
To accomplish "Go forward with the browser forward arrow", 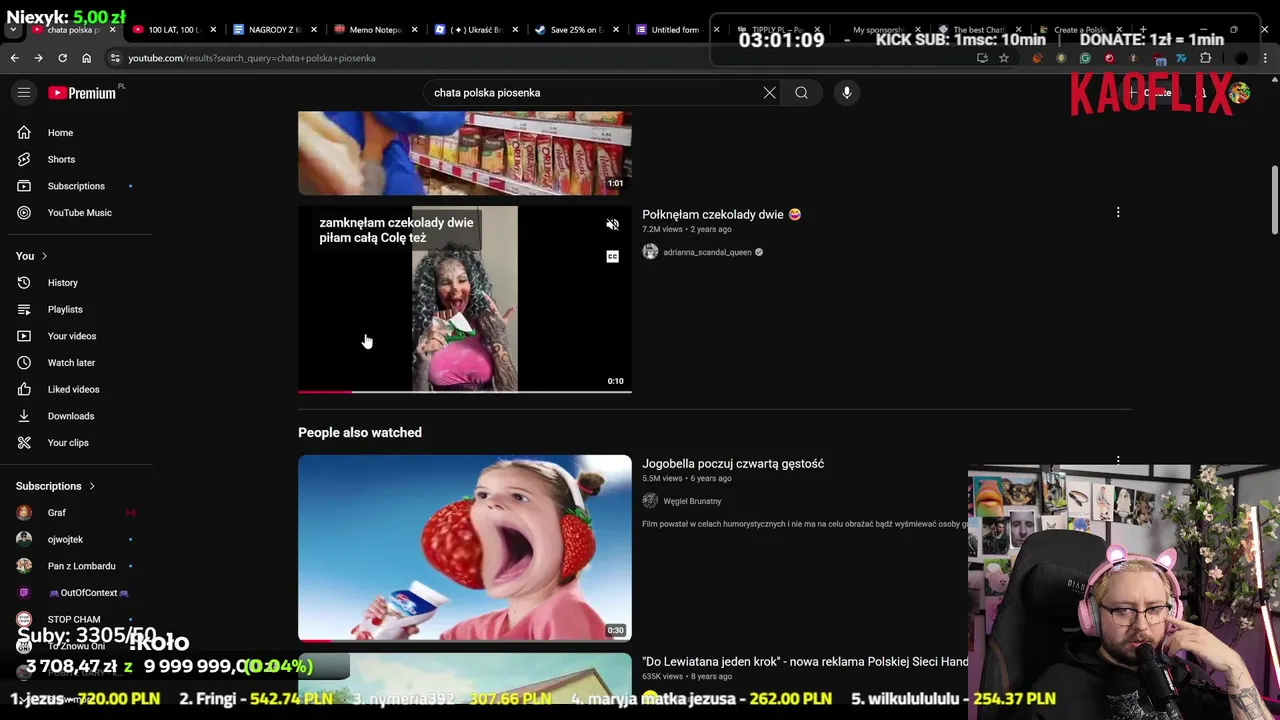I will (38, 58).
